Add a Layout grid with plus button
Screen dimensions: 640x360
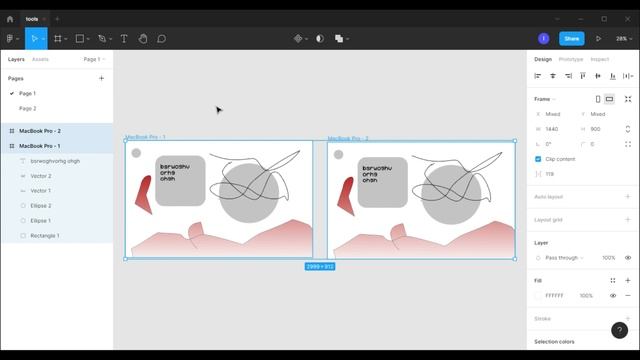628,220
